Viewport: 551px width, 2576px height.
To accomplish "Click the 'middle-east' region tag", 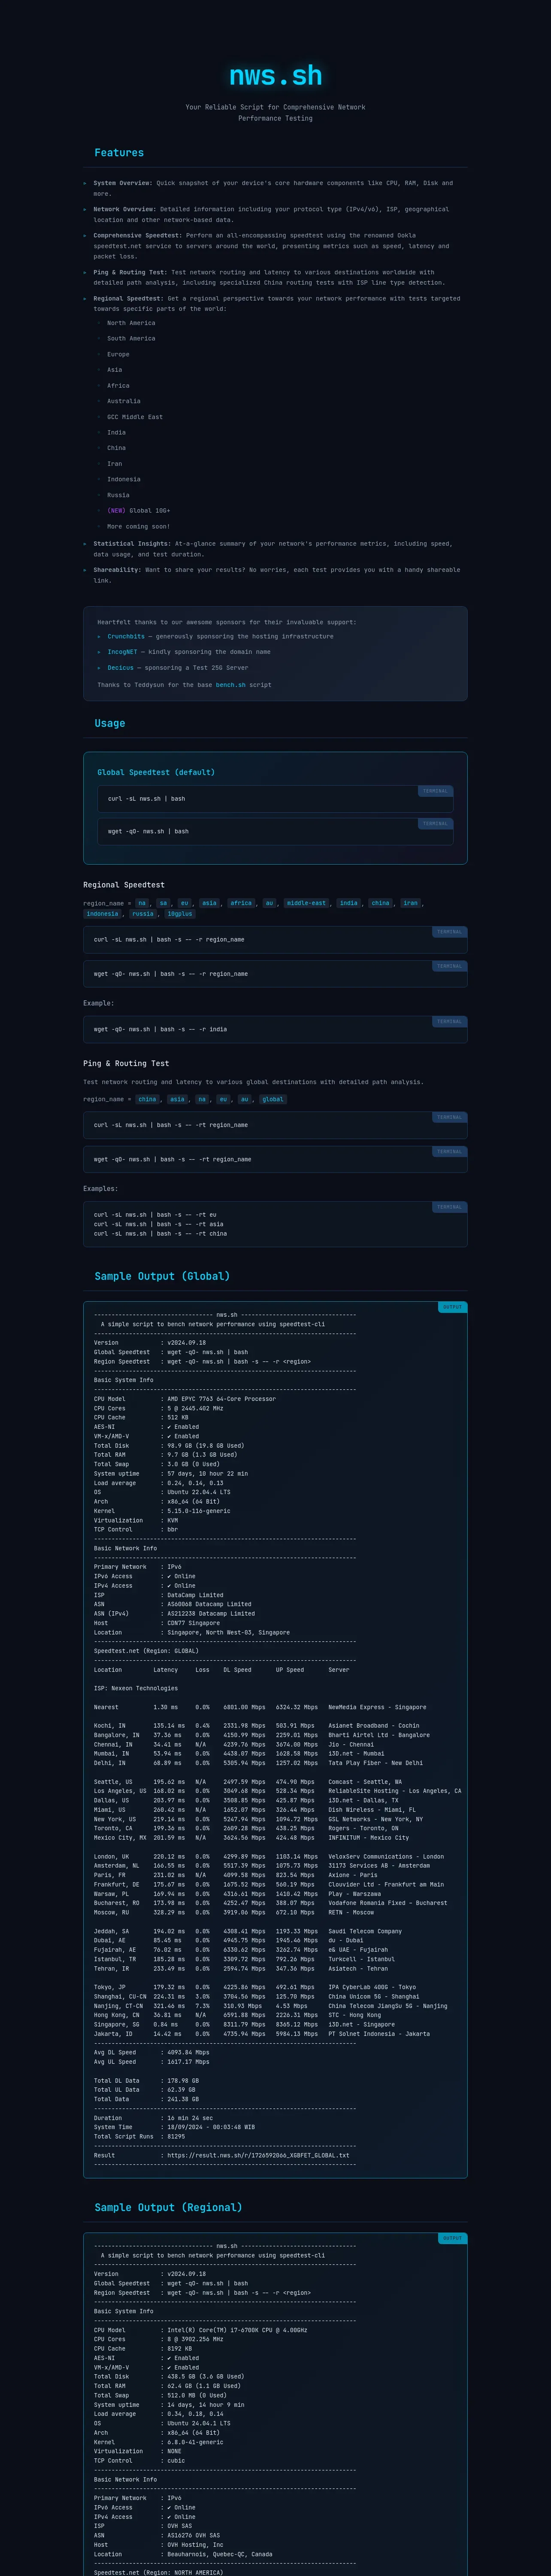I will click(x=306, y=903).
